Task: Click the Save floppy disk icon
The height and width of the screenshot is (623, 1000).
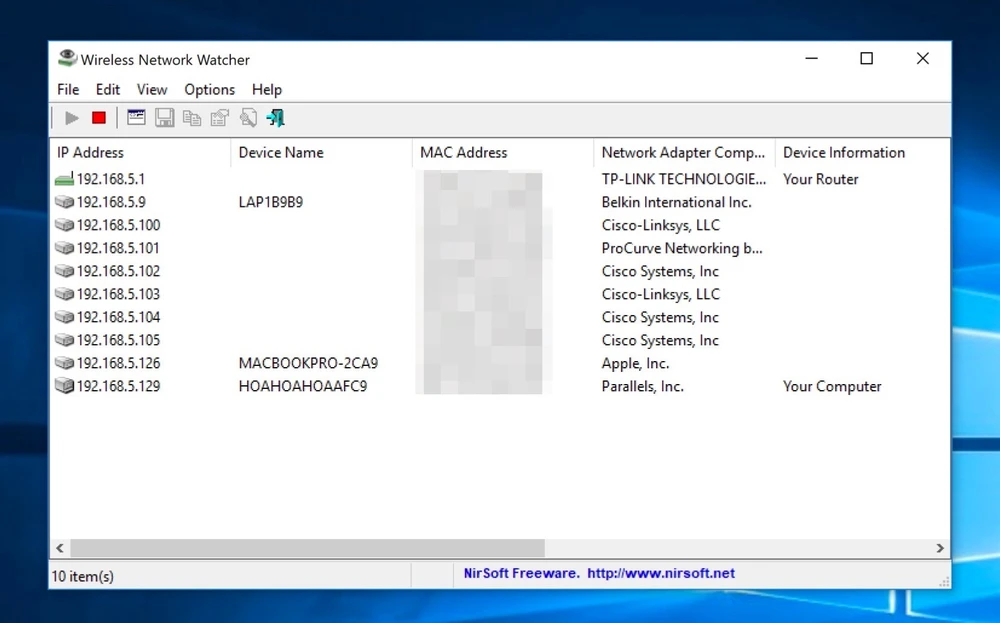Action: click(164, 118)
